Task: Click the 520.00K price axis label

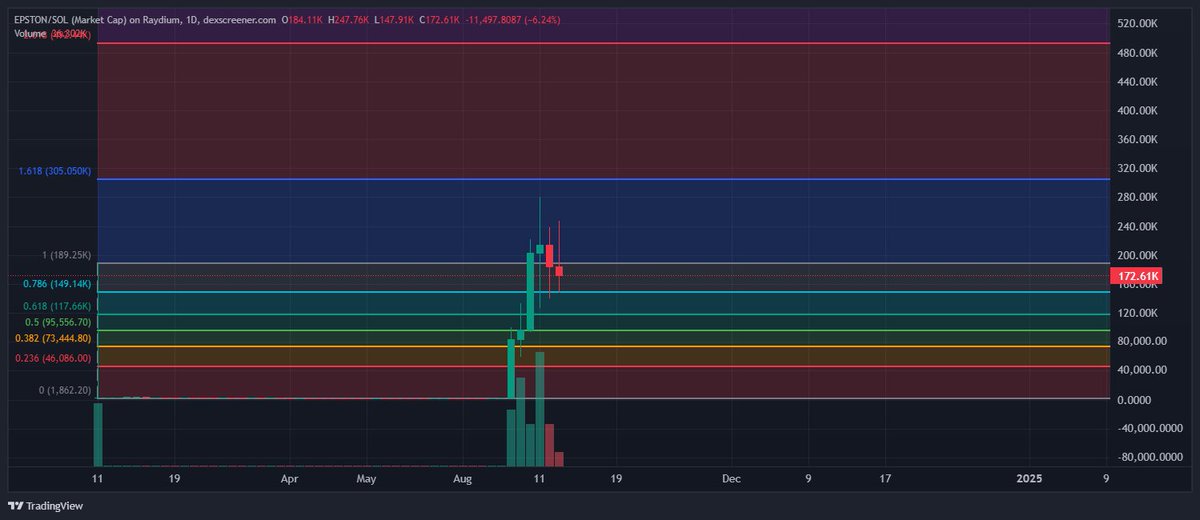Action: [x=1139, y=23]
